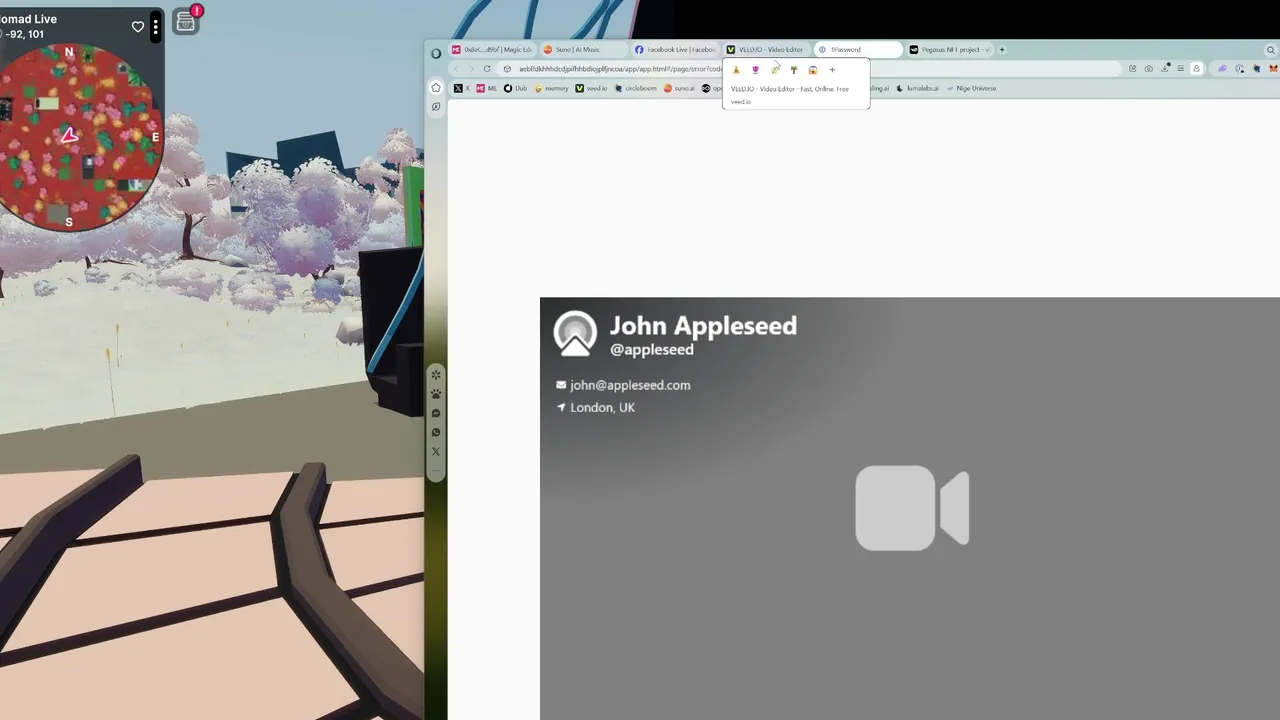Click the tulip emoji in tab popup
Image resolution: width=1280 pixels, height=720 pixels.
755,70
